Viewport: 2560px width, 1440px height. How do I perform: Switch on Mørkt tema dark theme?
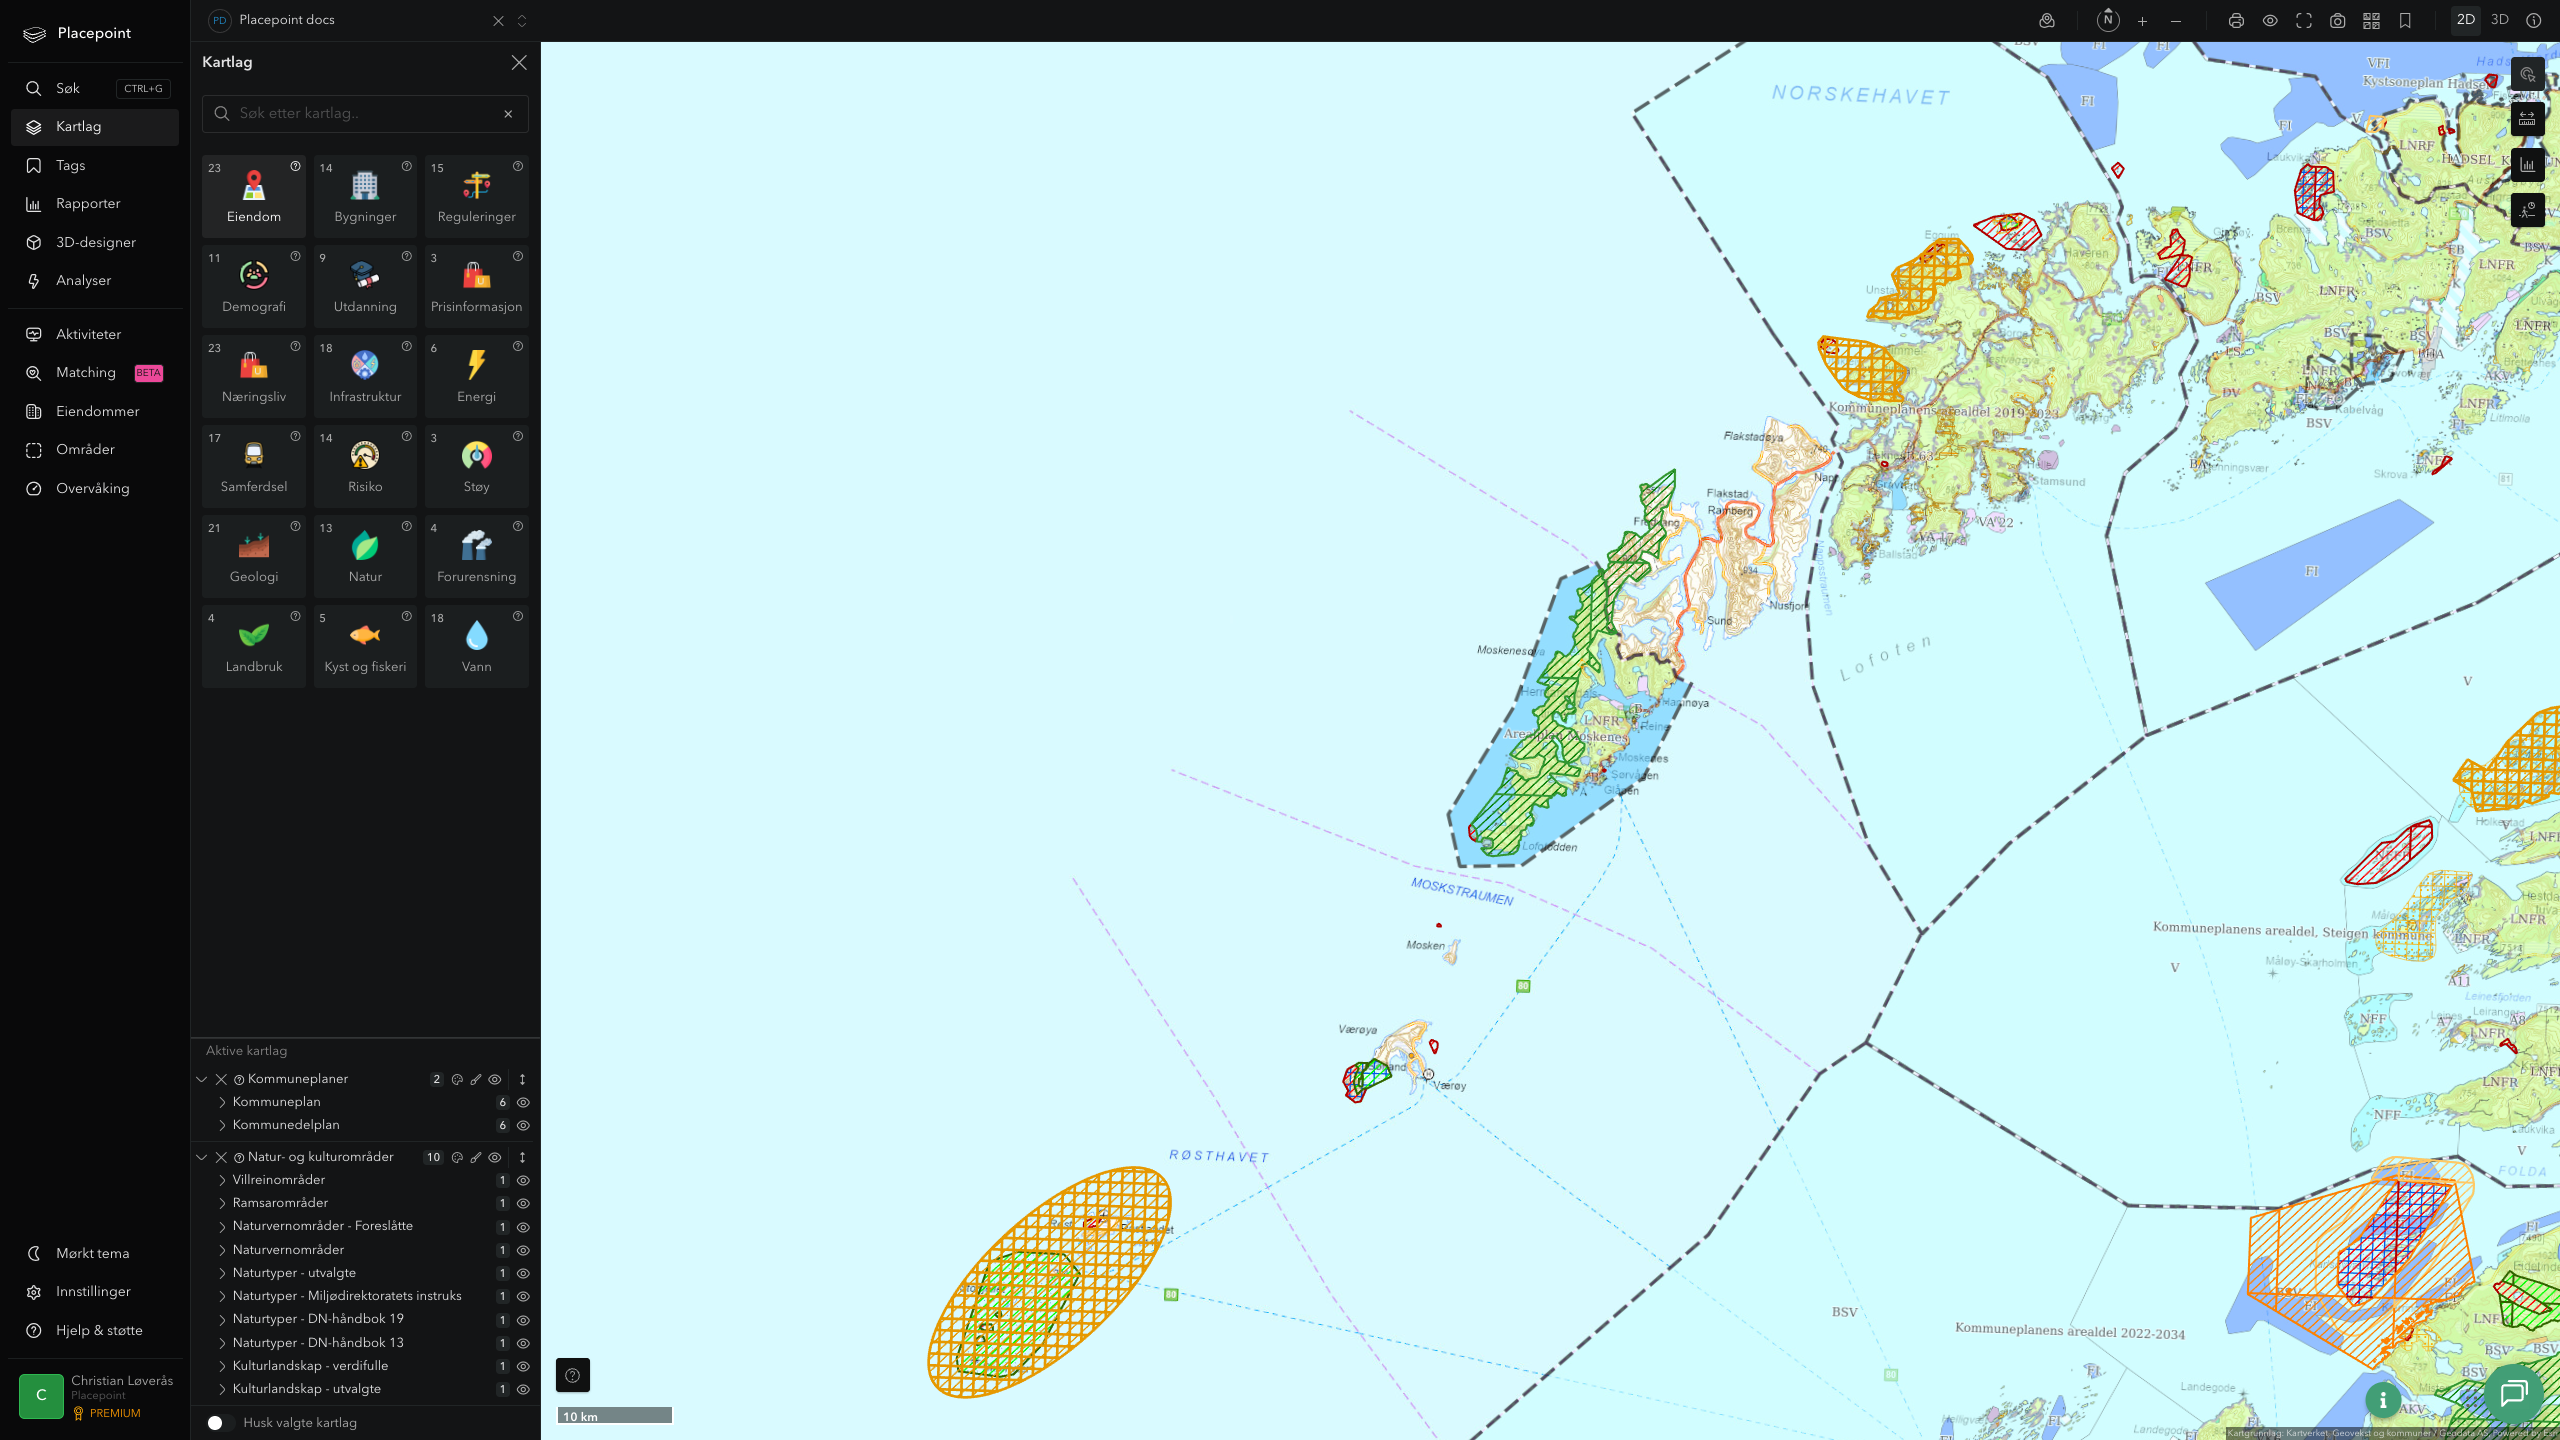click(92, 1253)
